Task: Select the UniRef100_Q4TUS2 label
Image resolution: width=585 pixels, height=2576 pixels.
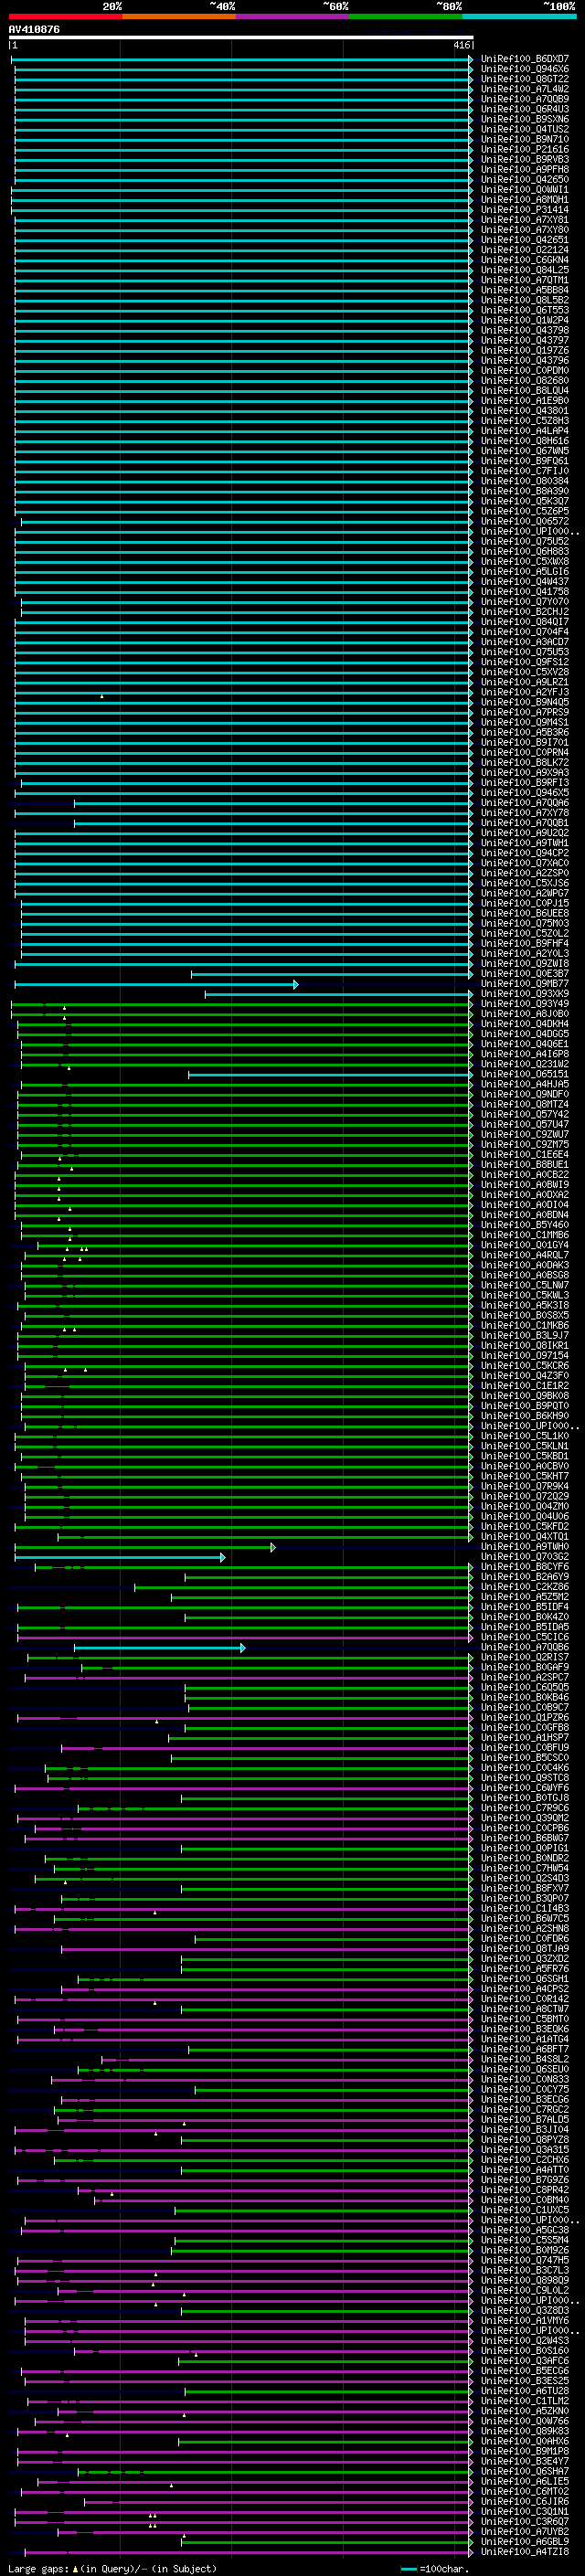Action: 525,129
